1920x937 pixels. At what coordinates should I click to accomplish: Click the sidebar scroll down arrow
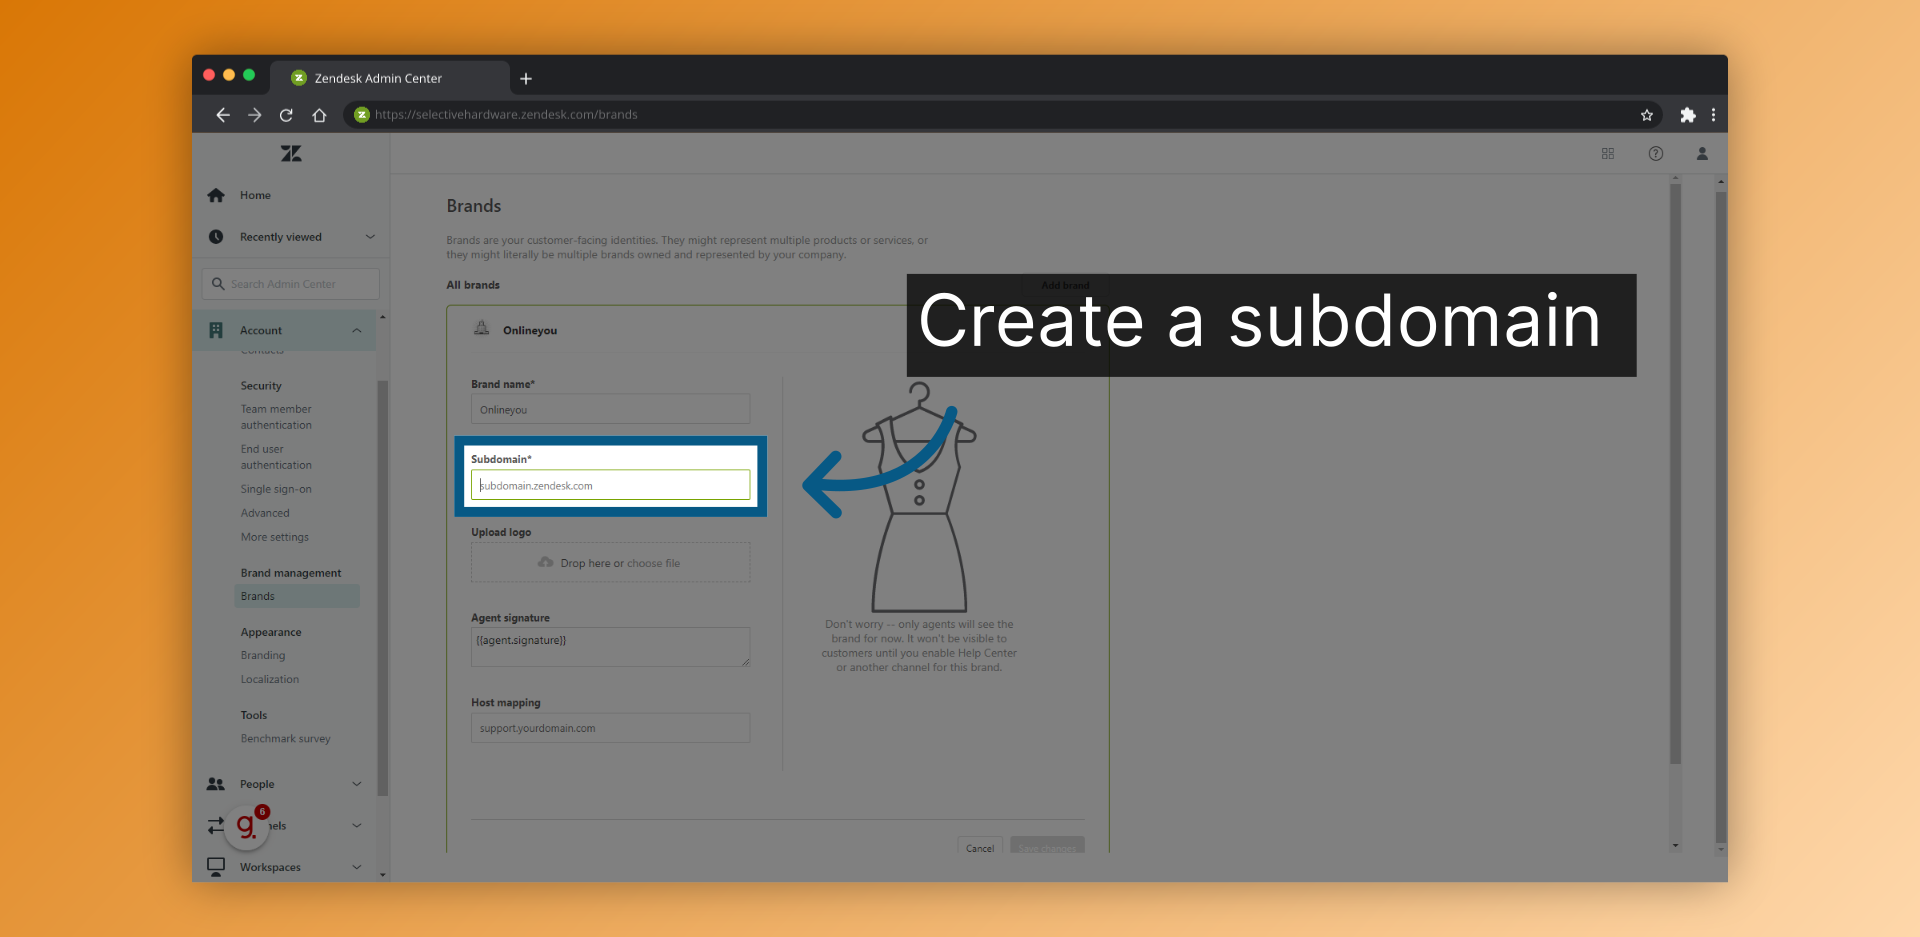pos(382,875)
